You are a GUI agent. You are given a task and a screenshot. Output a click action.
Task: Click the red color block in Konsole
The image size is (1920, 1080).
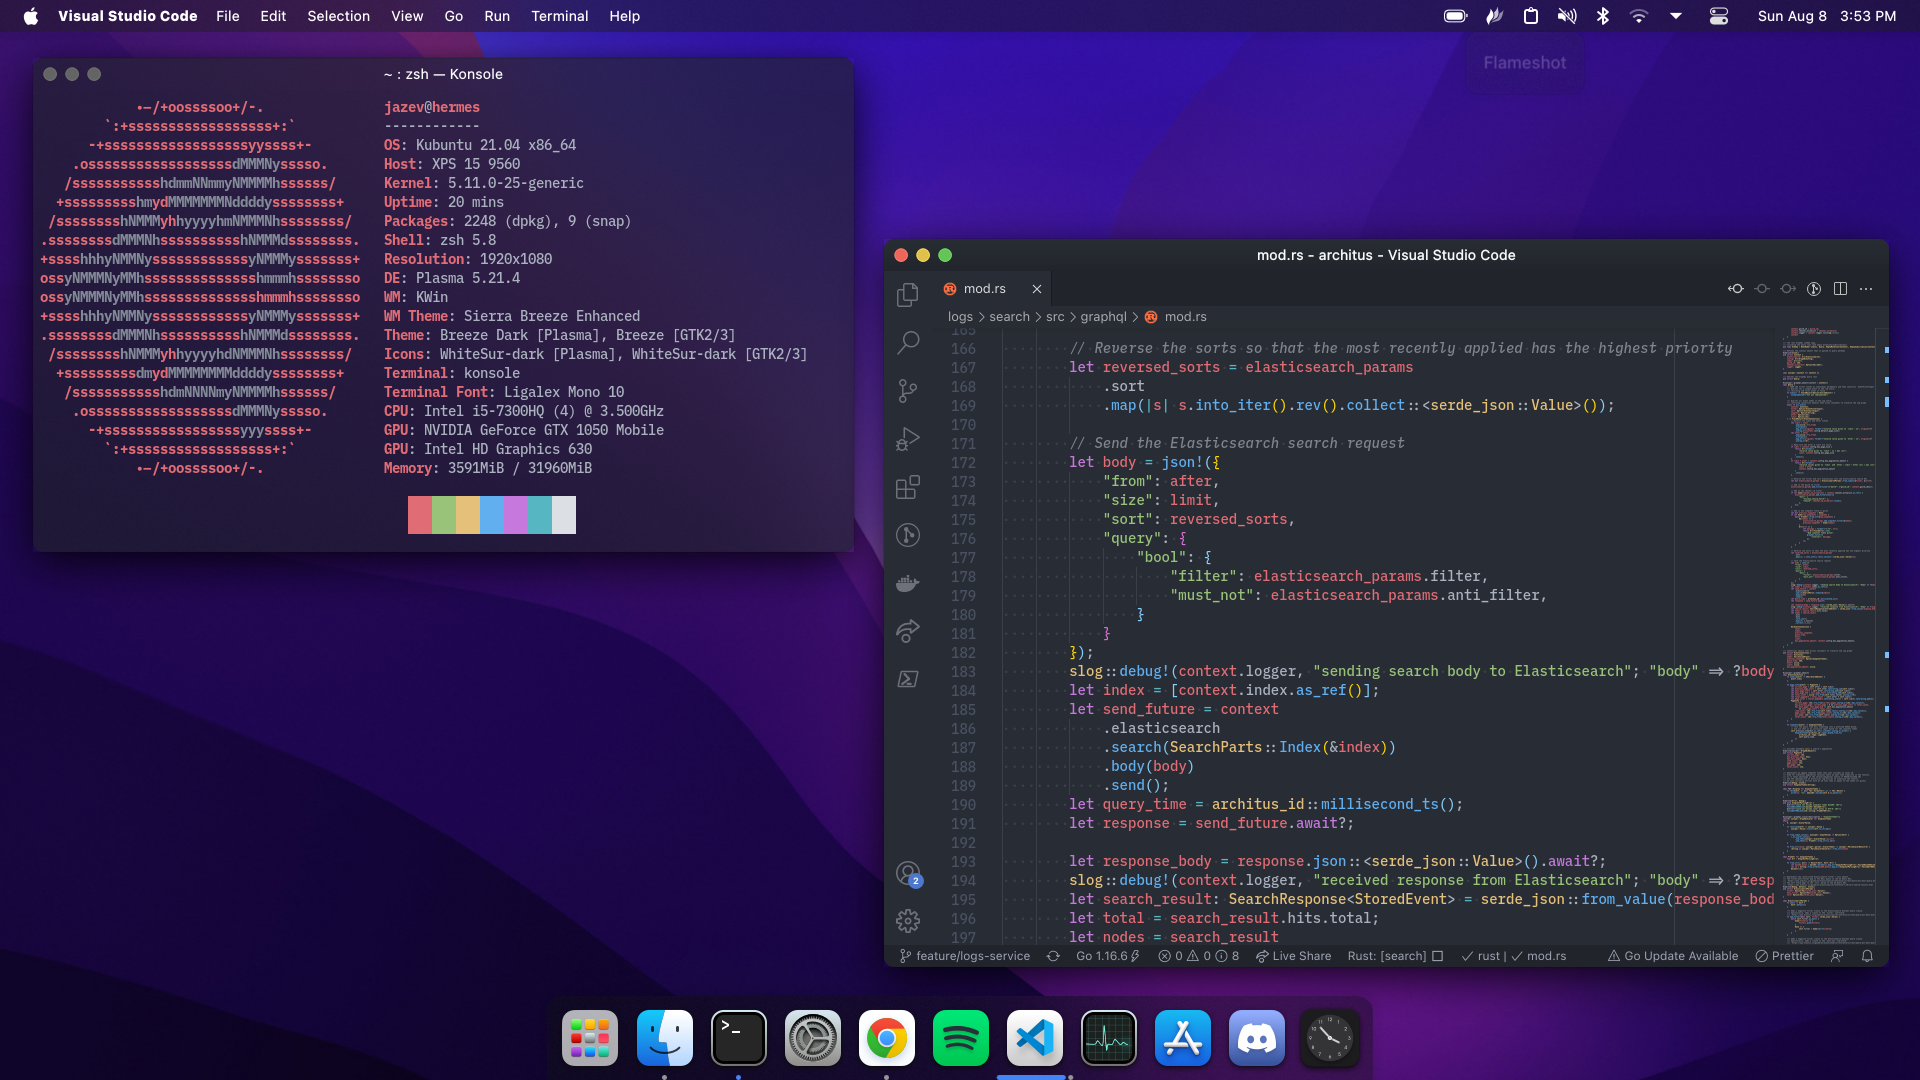tap(420, 515)
